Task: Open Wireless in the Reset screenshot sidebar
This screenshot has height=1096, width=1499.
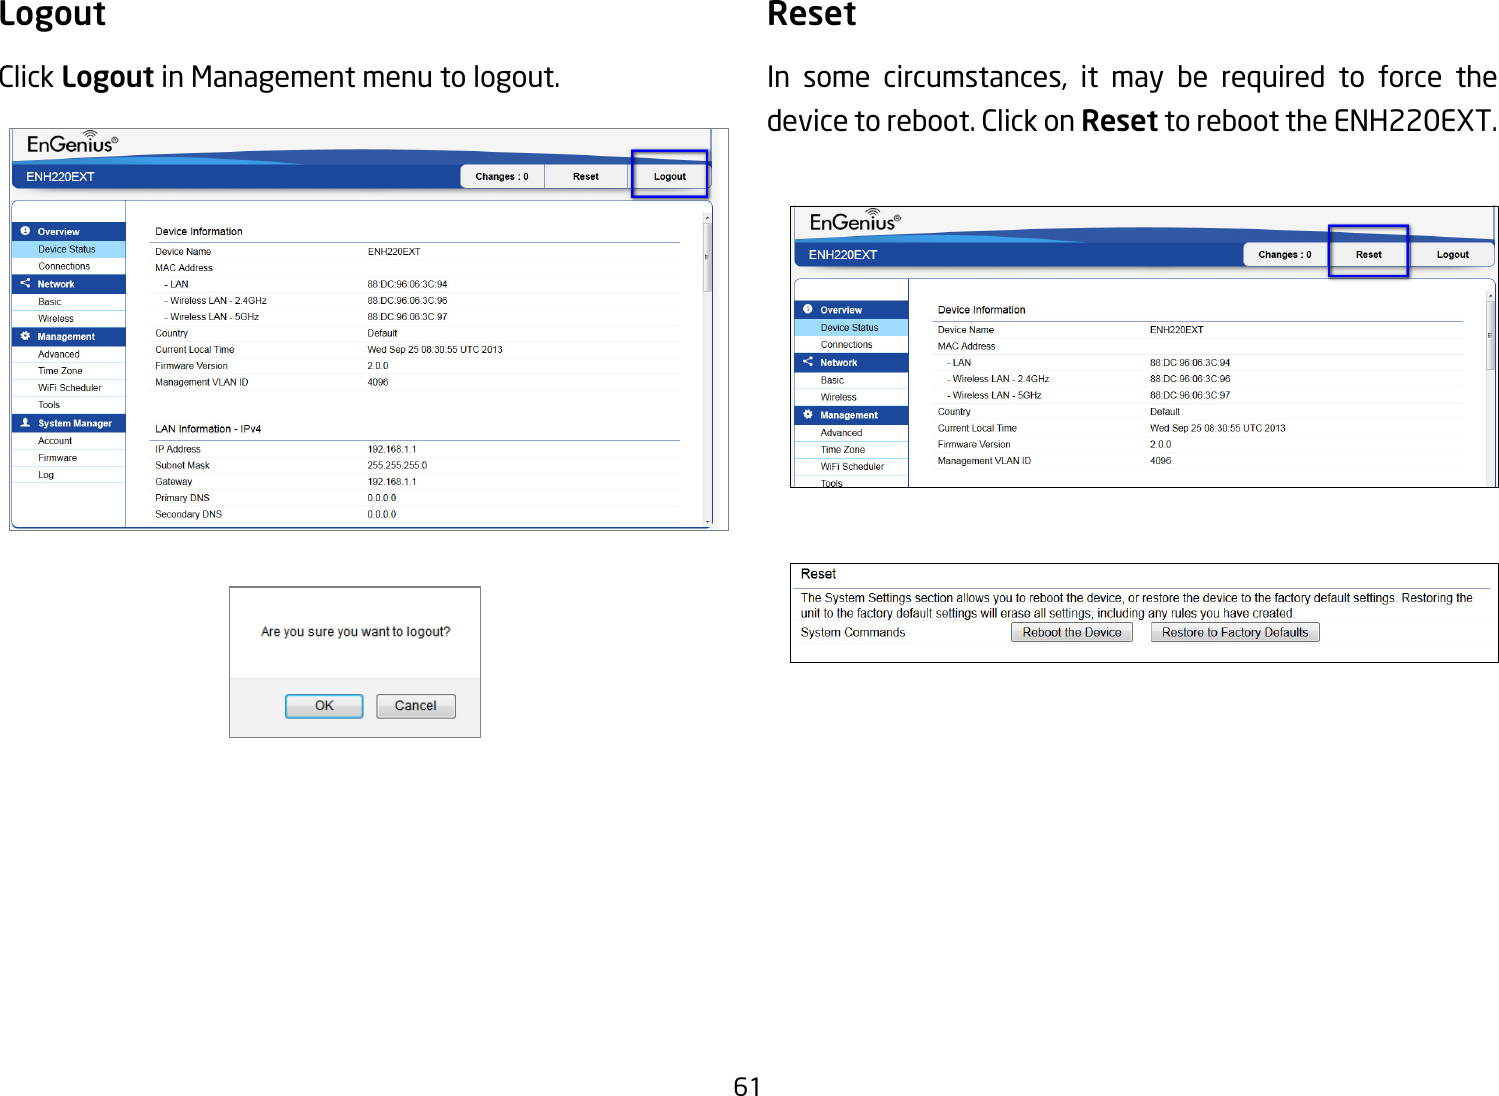Action: (851, 397)
